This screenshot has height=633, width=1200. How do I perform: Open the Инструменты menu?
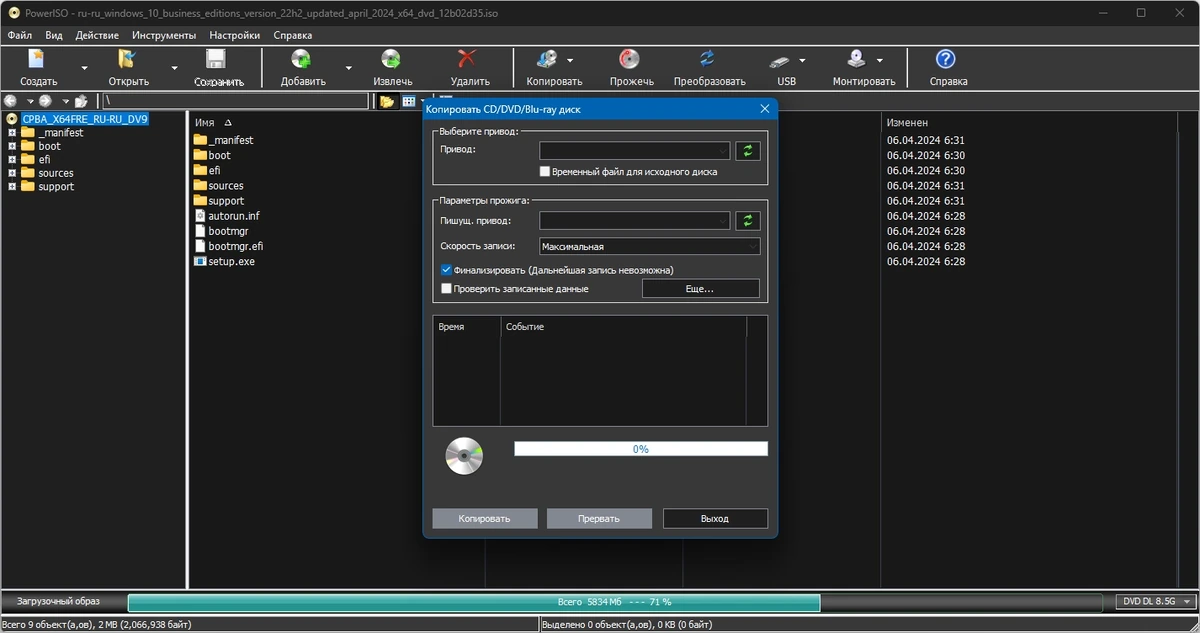point(164,35)
